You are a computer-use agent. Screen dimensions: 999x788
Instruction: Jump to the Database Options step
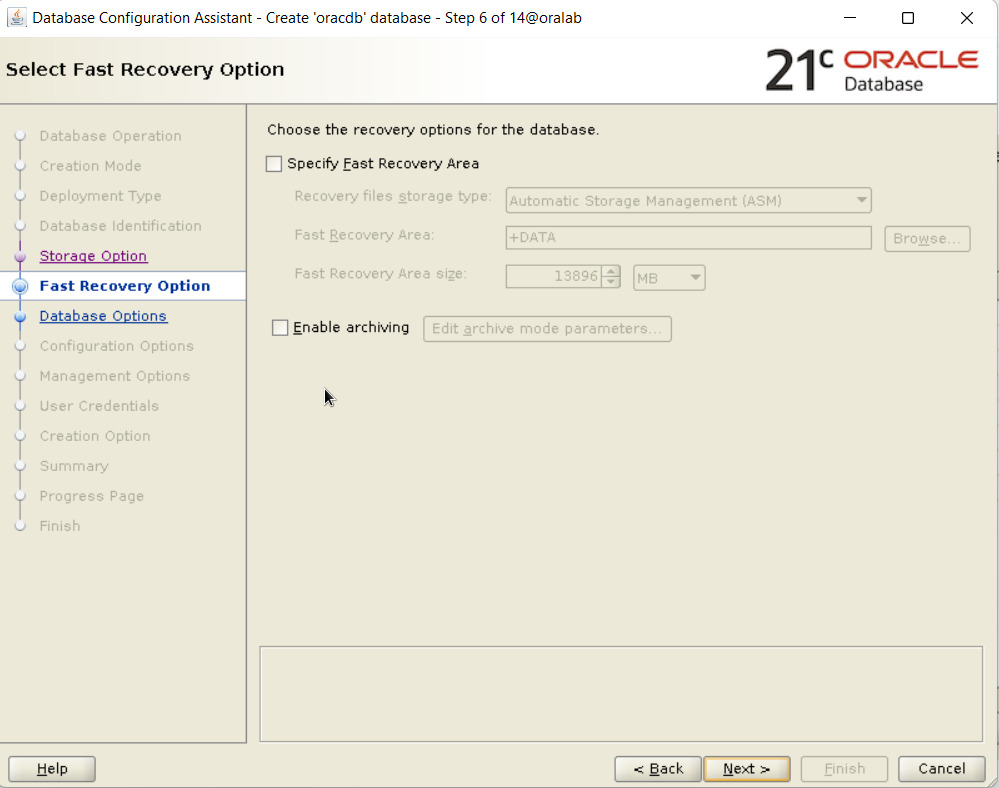103,316
